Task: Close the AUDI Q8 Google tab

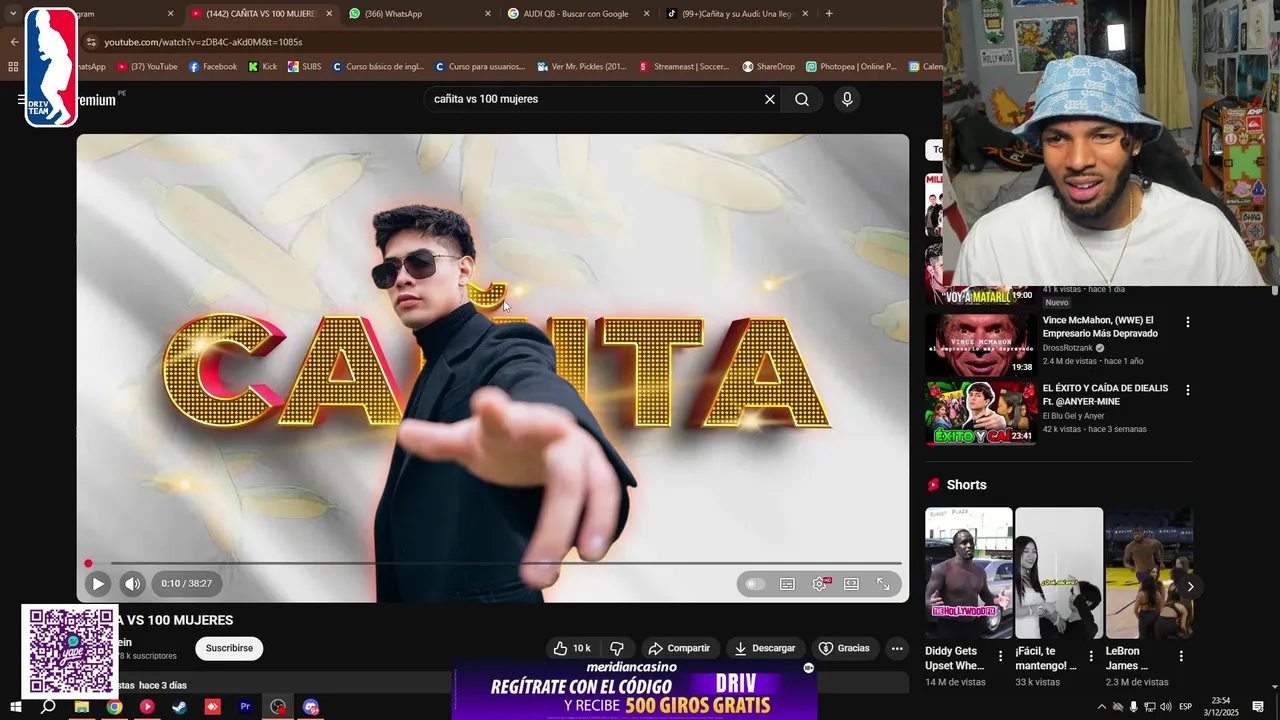Action: pos(646,14)
